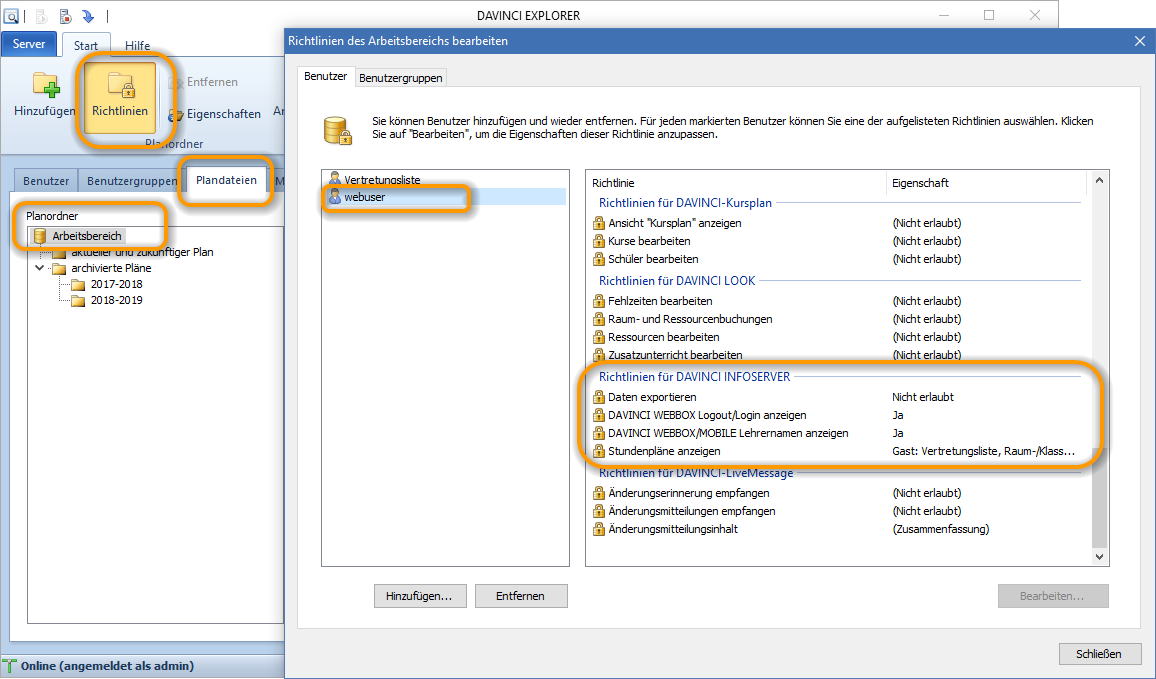The width and height of the screenshot is (1156, 679).
Task: Click lock icon beside Daten exportieren
Action: 599,397
